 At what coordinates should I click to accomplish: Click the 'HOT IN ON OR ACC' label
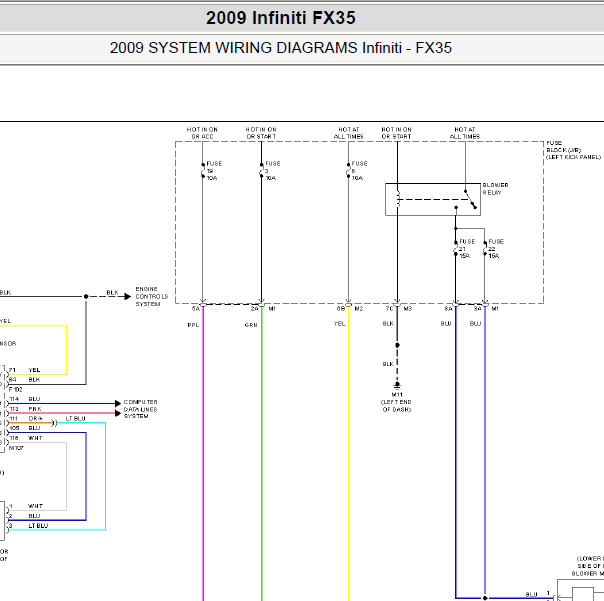click(x=202, y=133)
